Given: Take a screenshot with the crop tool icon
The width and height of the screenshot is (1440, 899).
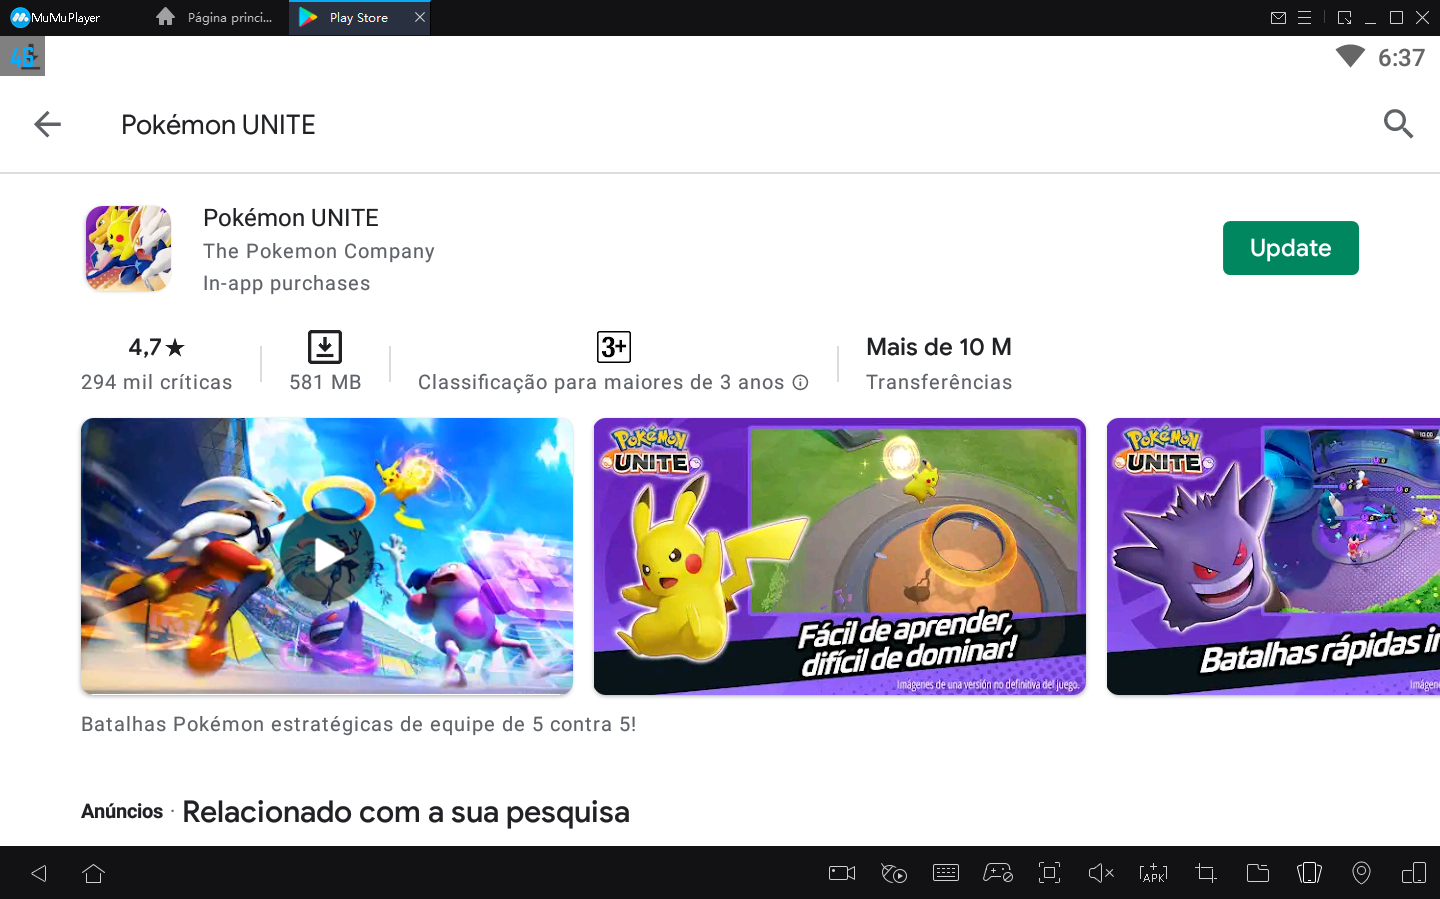Looking at the screenshot, I should [x=1205, y=872].
